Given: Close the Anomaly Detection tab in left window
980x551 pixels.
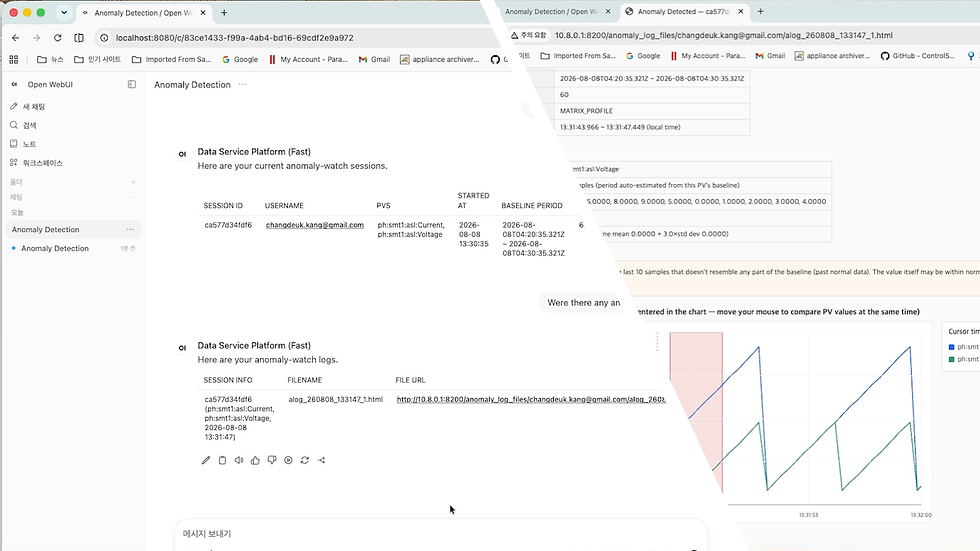Looking at the screenshot, I should 202,12.
